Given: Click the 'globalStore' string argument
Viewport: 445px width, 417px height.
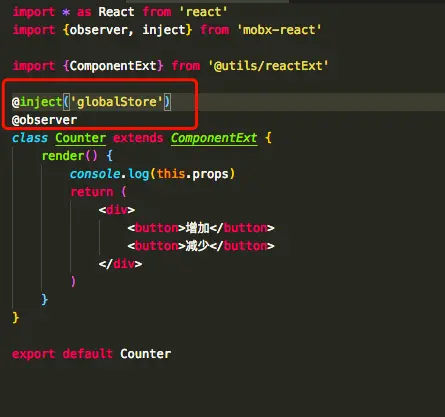Looking at the screenshot, I should click(x=117, y=102).
